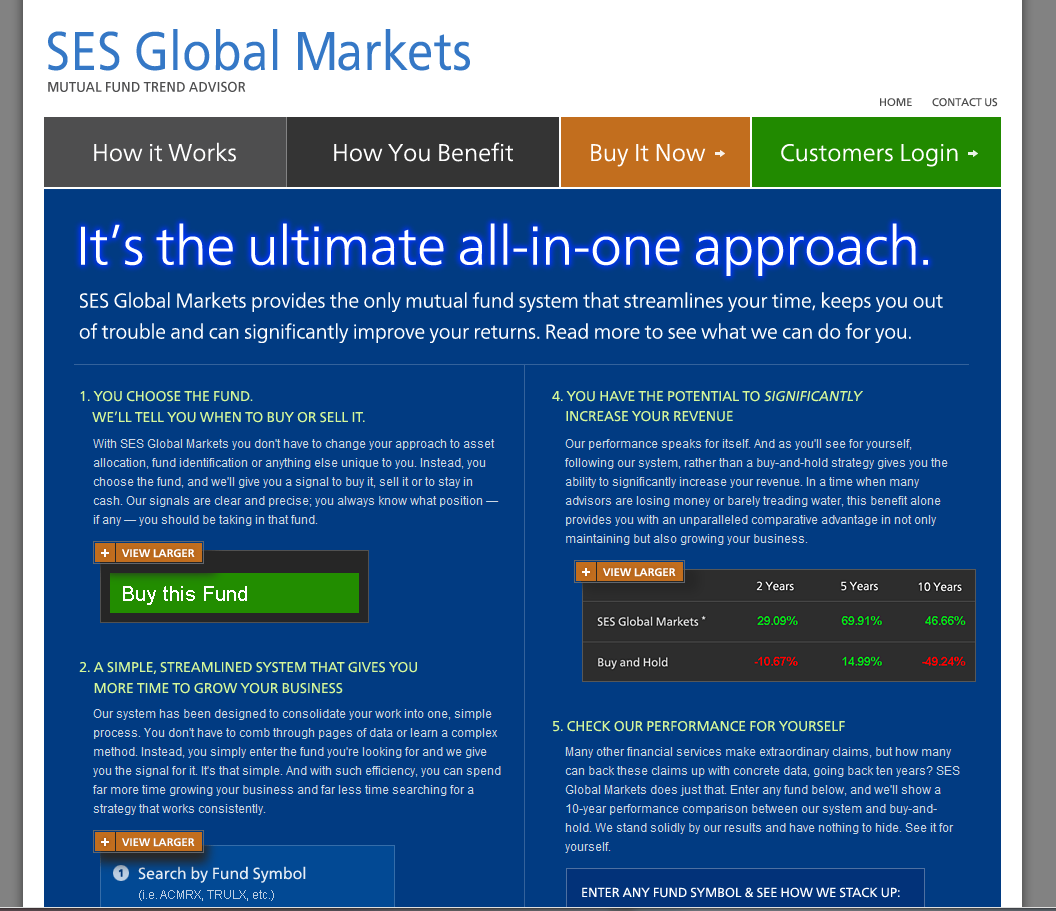Screen dimensions: 1056x911
Task: Expand the Buy this Fund preview image
Action: (x=158, y=553)
